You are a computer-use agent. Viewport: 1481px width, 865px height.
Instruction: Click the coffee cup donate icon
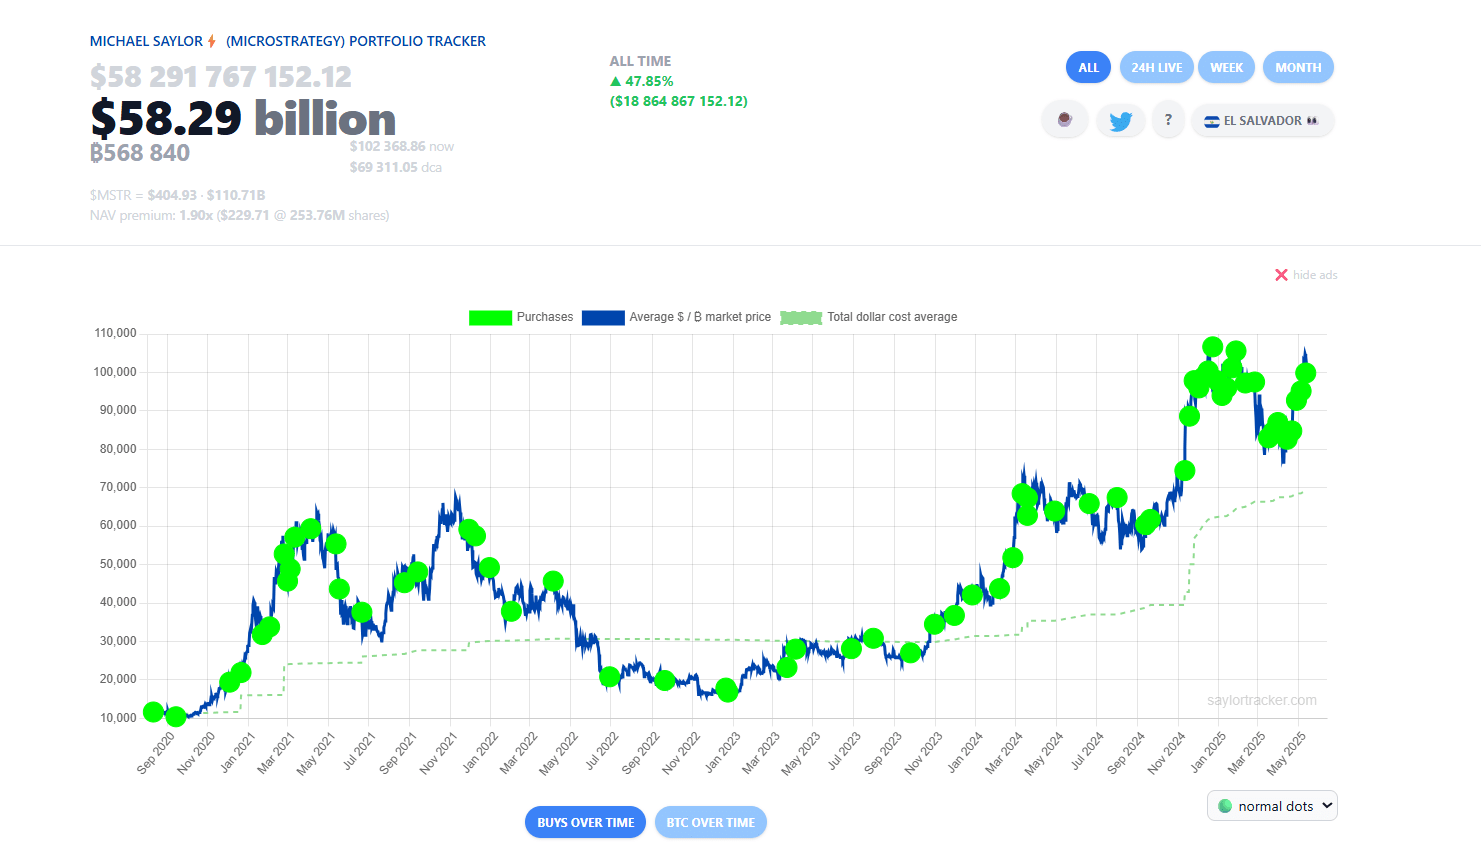point(1065,120)
